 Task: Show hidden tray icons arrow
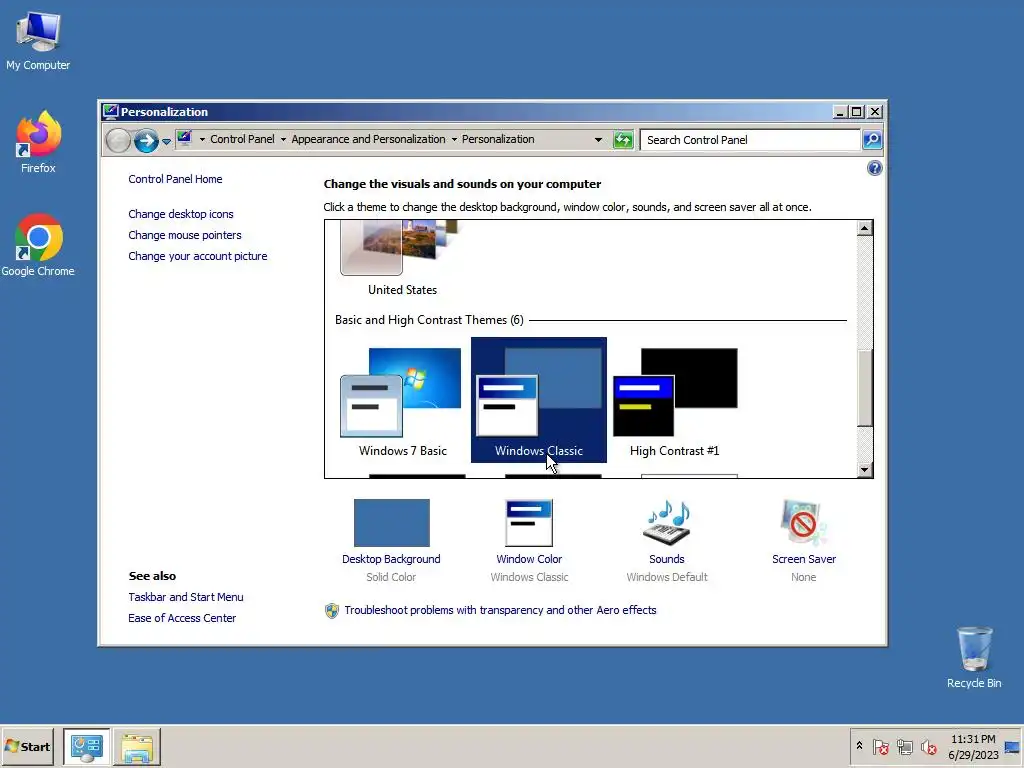coord(859,746)
